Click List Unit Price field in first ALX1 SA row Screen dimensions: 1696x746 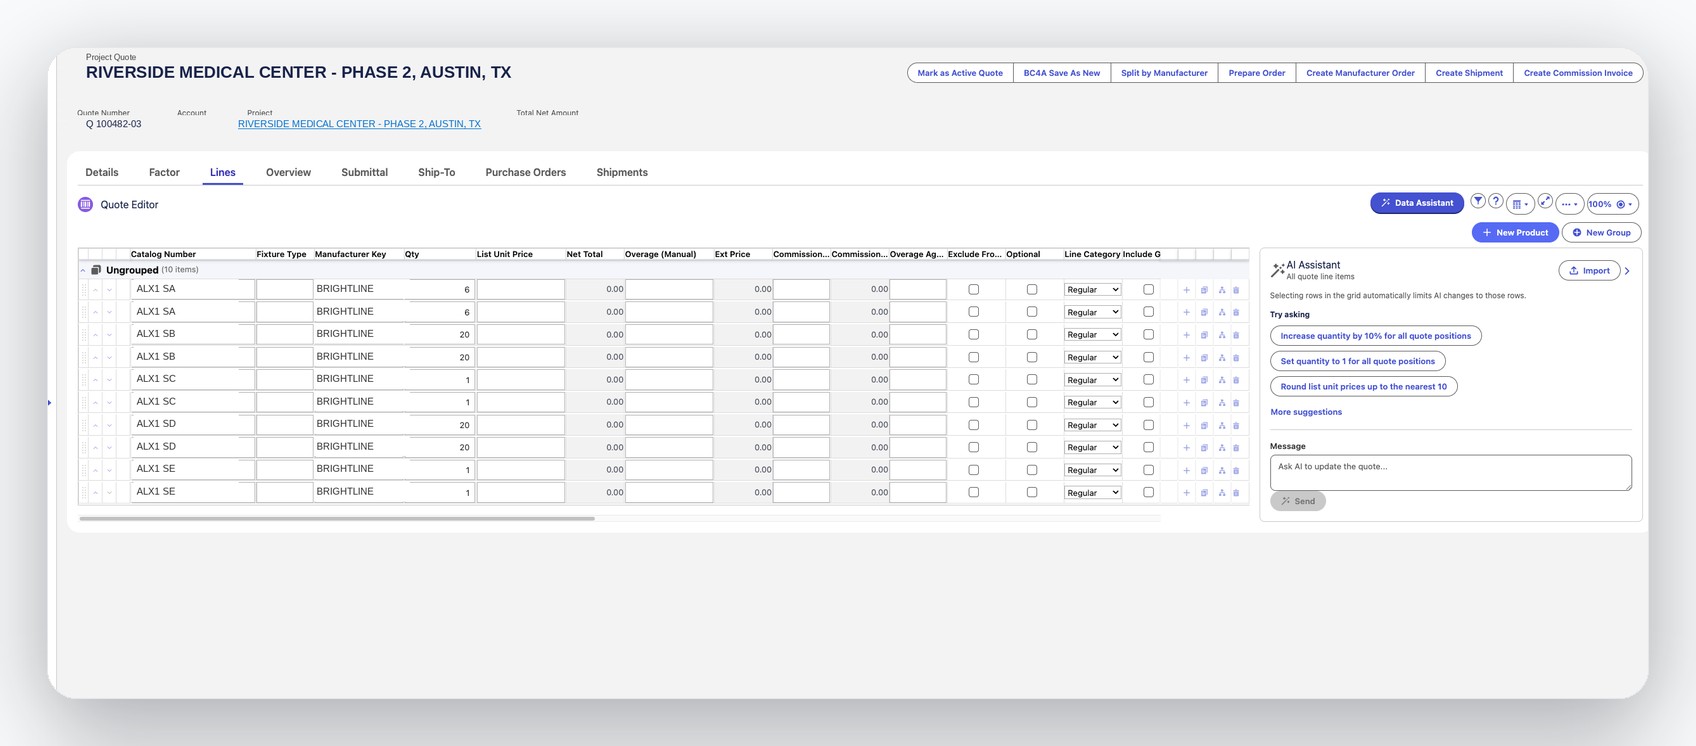click(x=520, y=290)
